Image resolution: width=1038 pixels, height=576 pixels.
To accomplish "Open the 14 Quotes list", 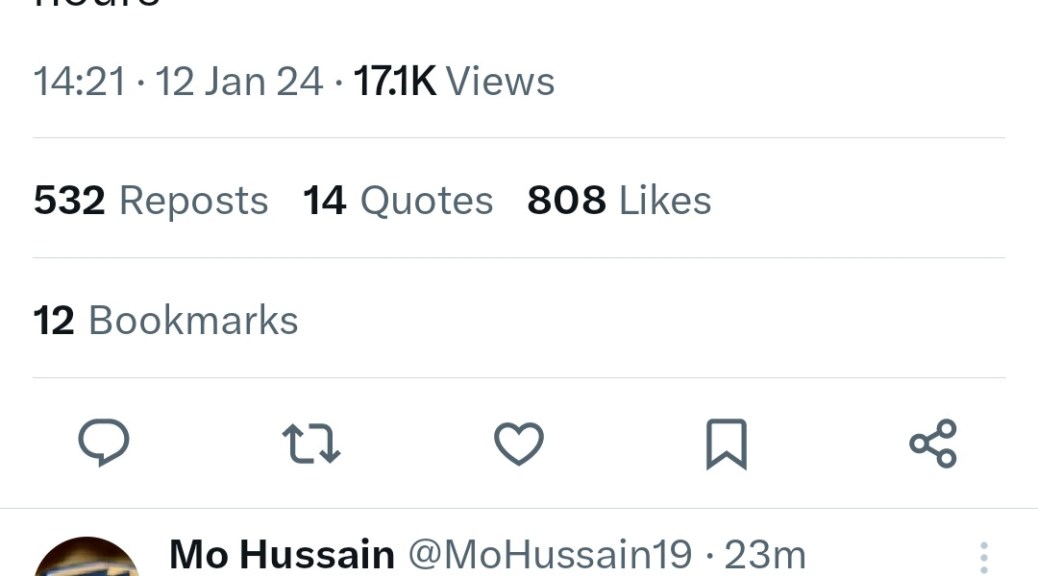I will [x=398, y=201].
